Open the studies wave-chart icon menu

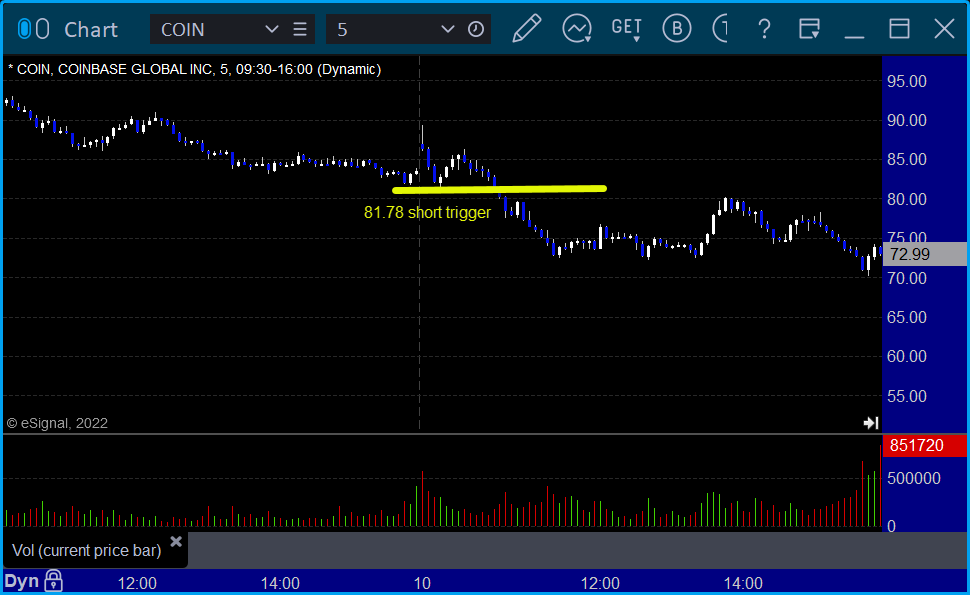(577, 28)
